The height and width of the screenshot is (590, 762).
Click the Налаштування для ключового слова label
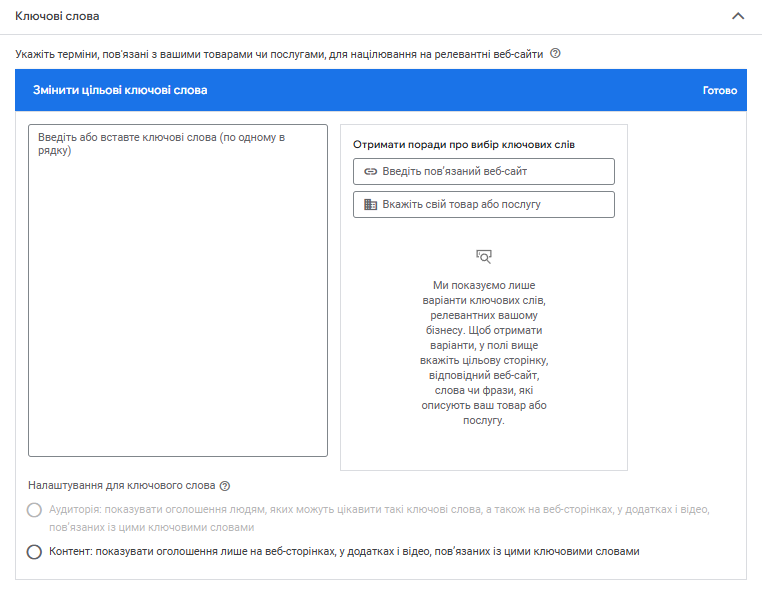click(x=121, y=486)
